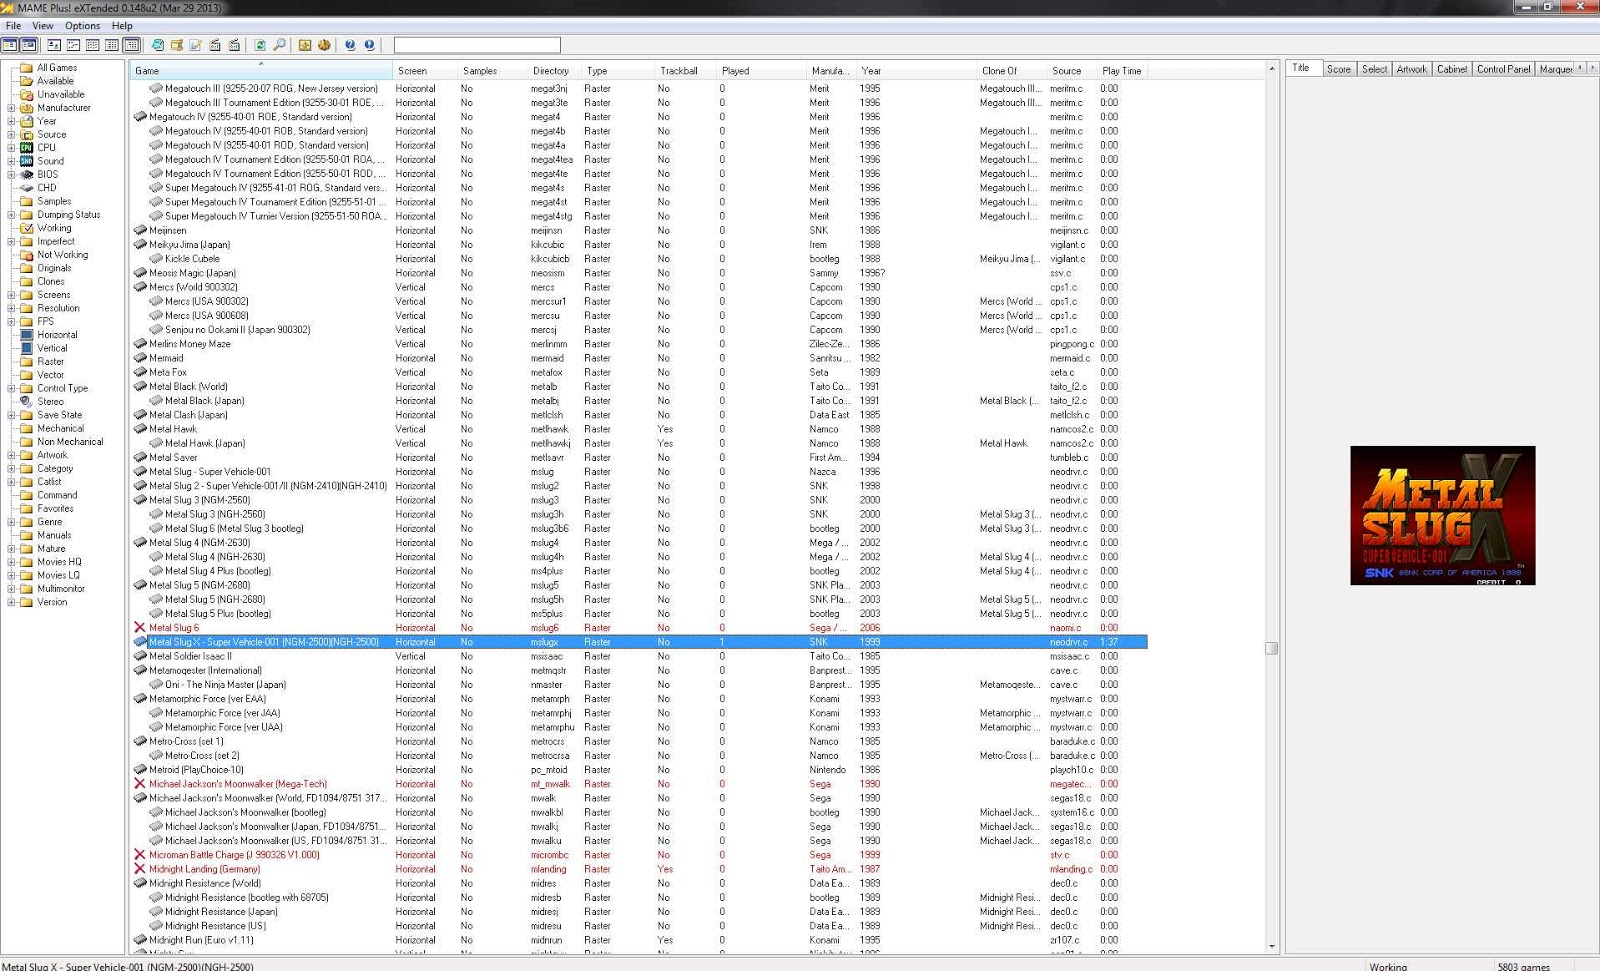Click the toolbar search input field

click(477, 45)
